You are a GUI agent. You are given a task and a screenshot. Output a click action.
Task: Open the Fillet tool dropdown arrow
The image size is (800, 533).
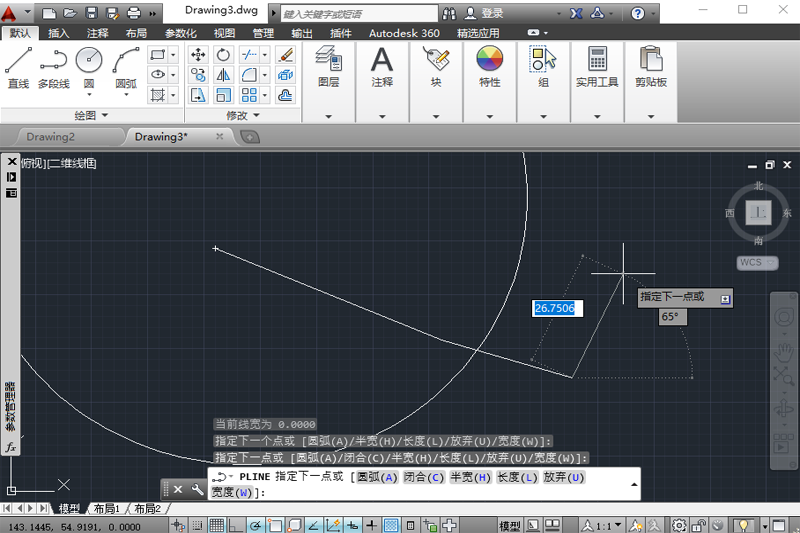tap(264, 74)
